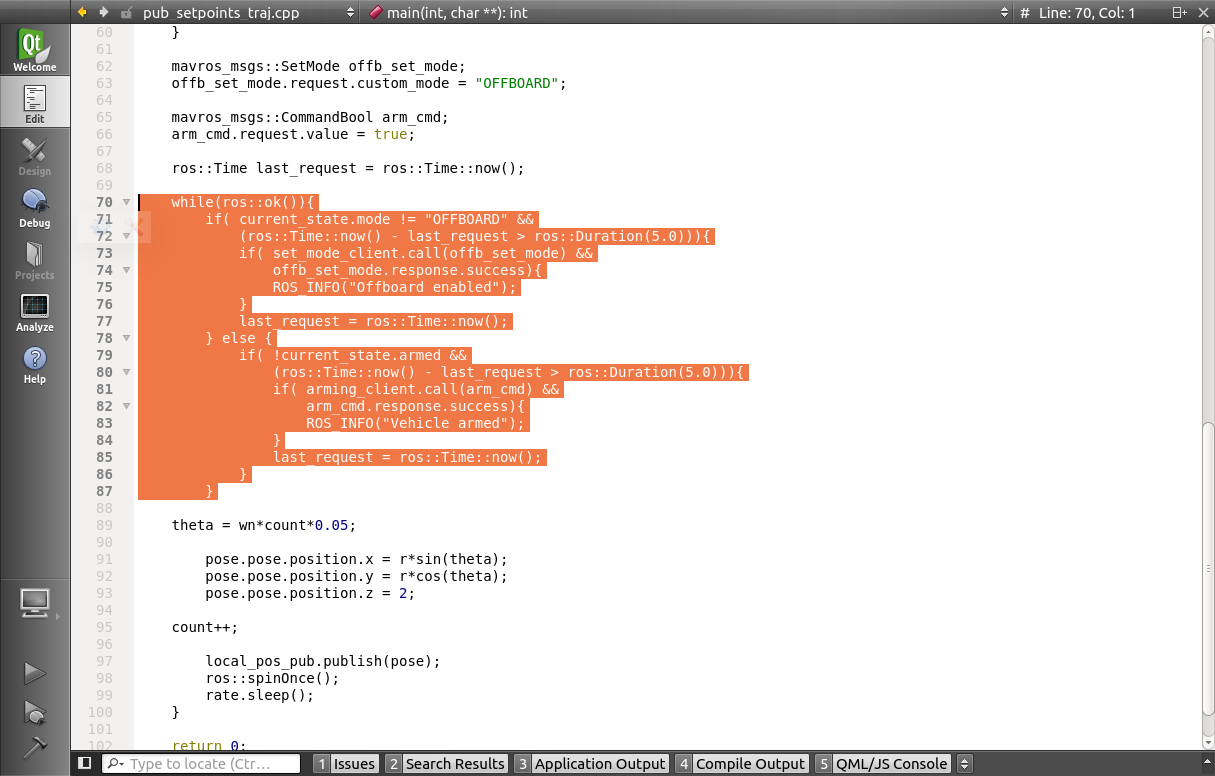This screenshot has height=776, width=1215.
Task: Build project with the hammer icon
Action: pyautogui.click(x=35, y=747)
